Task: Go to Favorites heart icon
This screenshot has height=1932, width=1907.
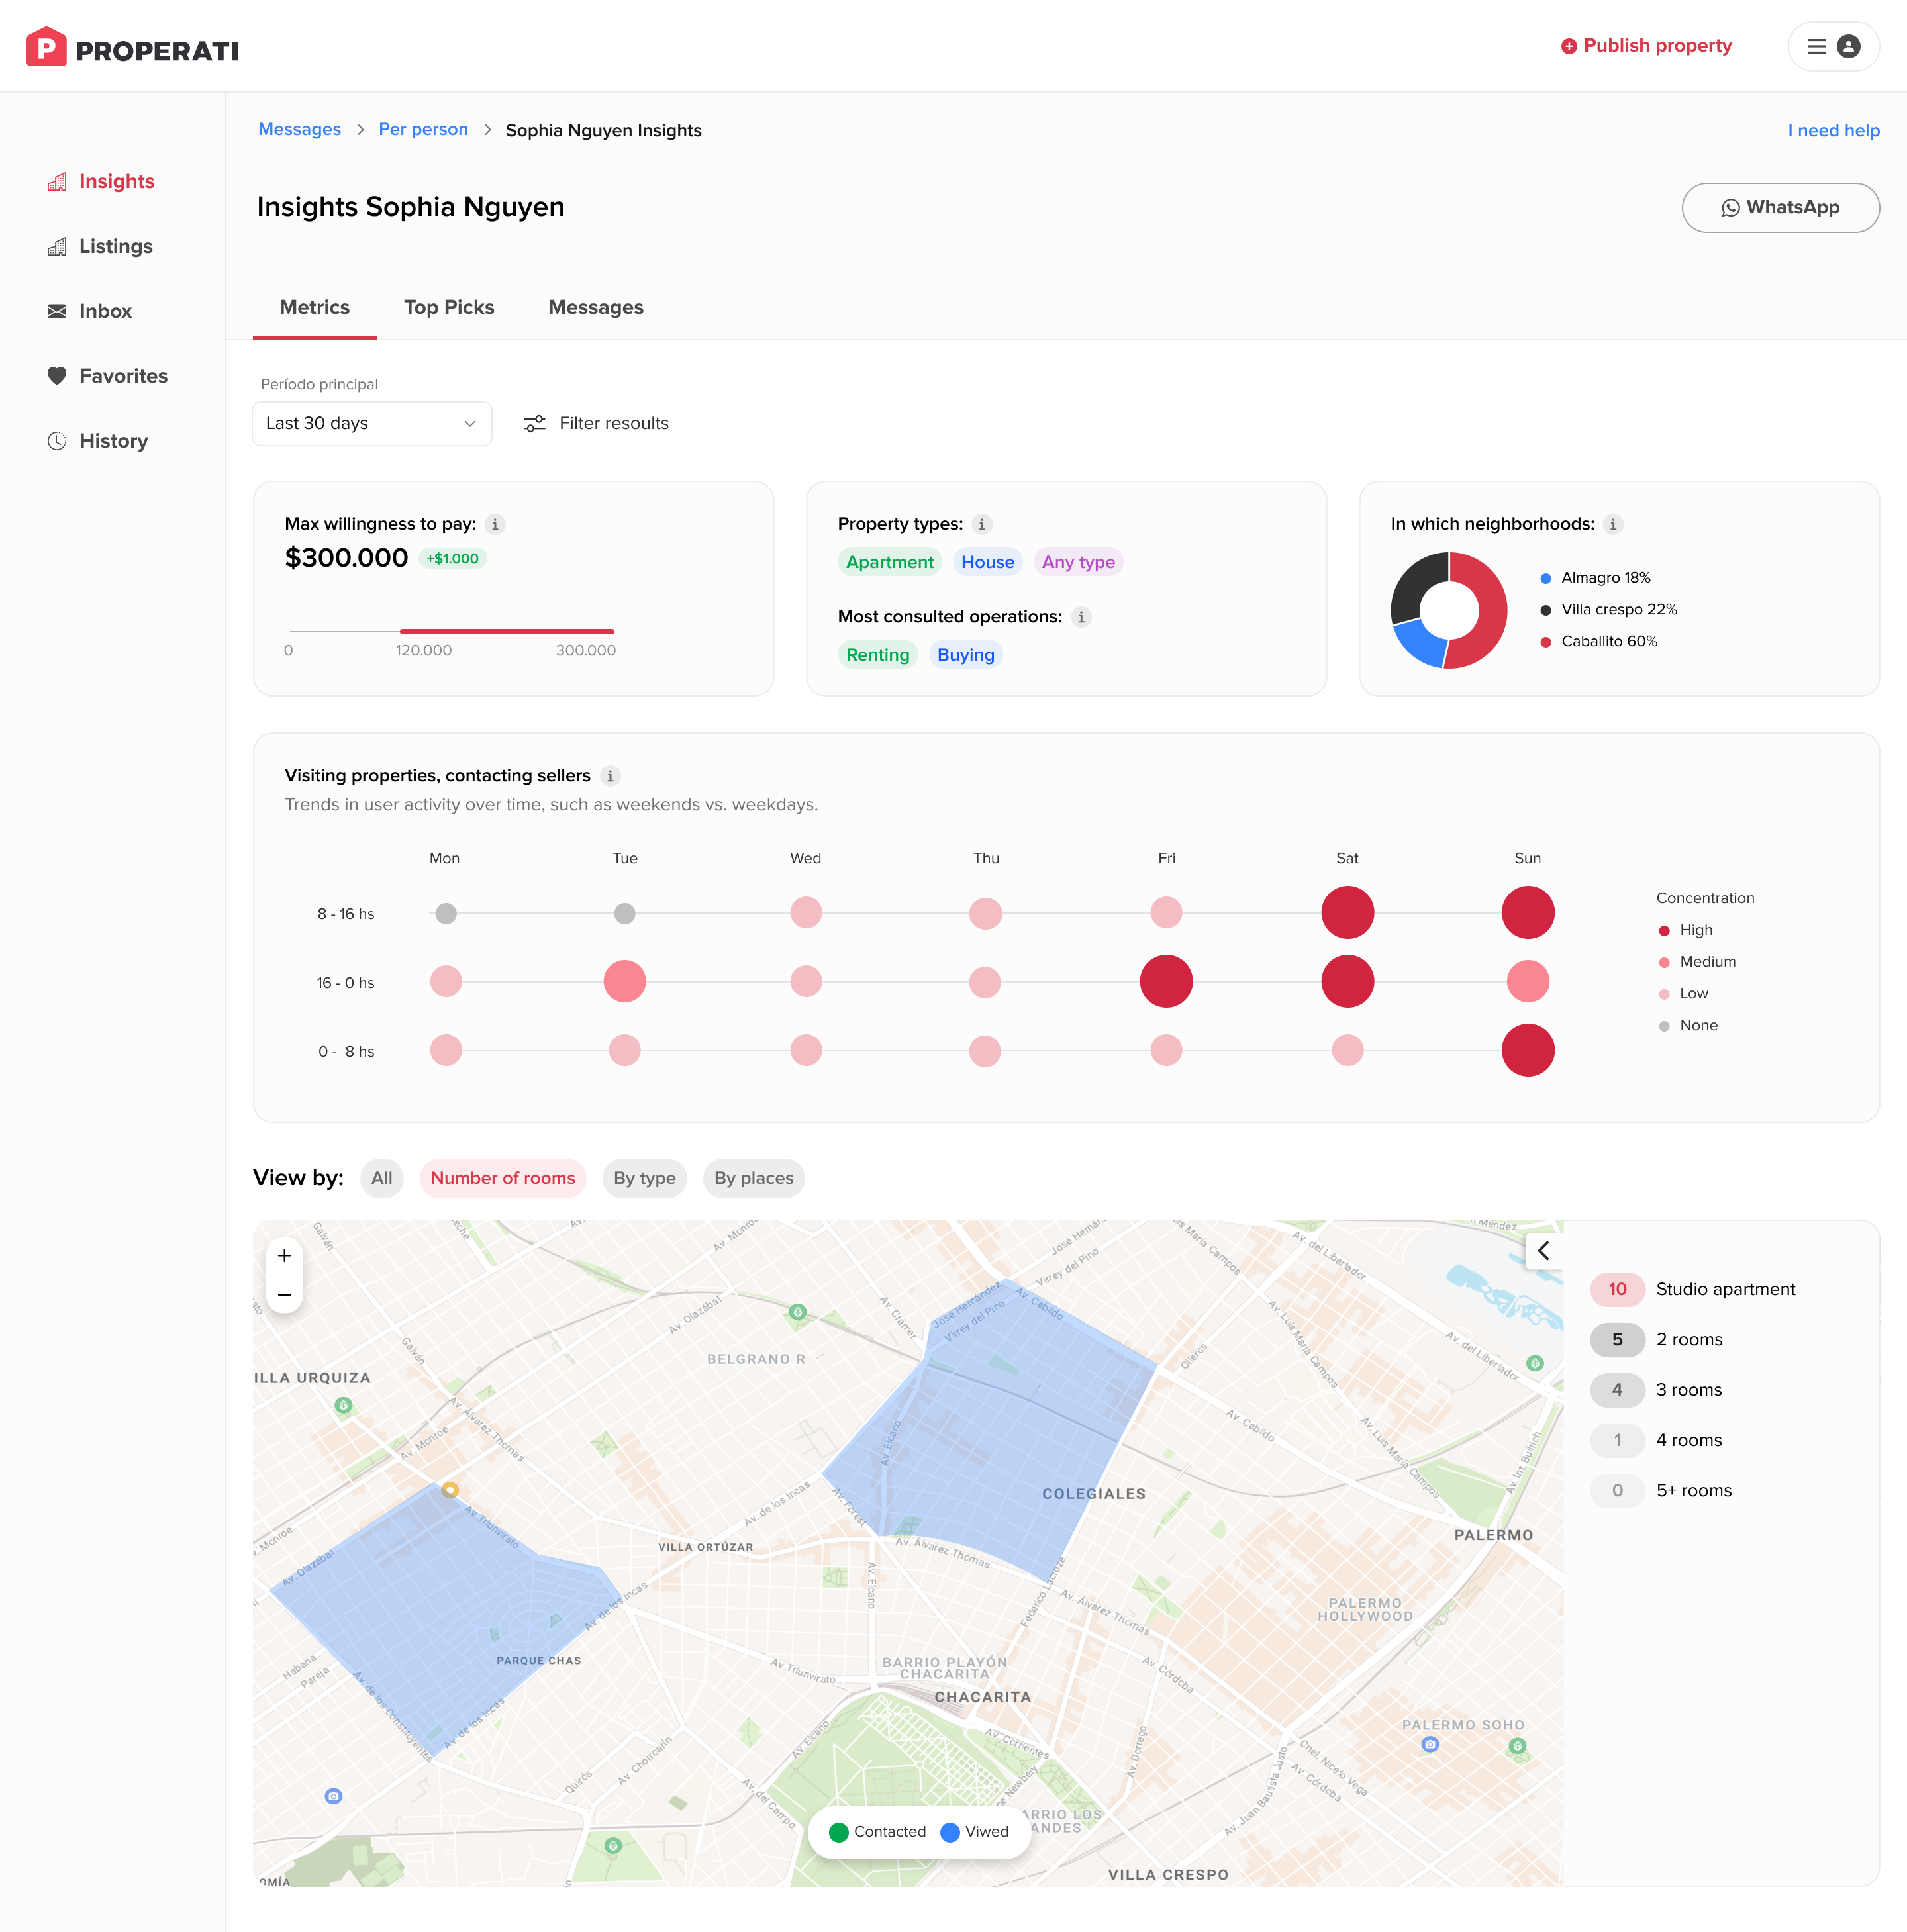Action: point(57,376)
